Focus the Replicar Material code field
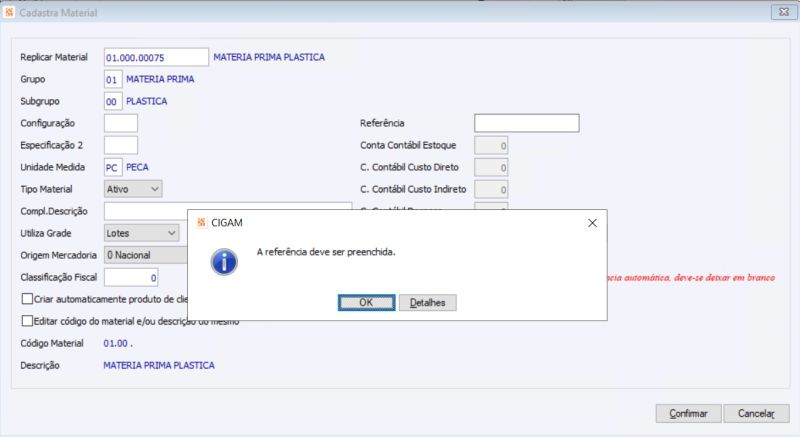 [x=156, y=57]
